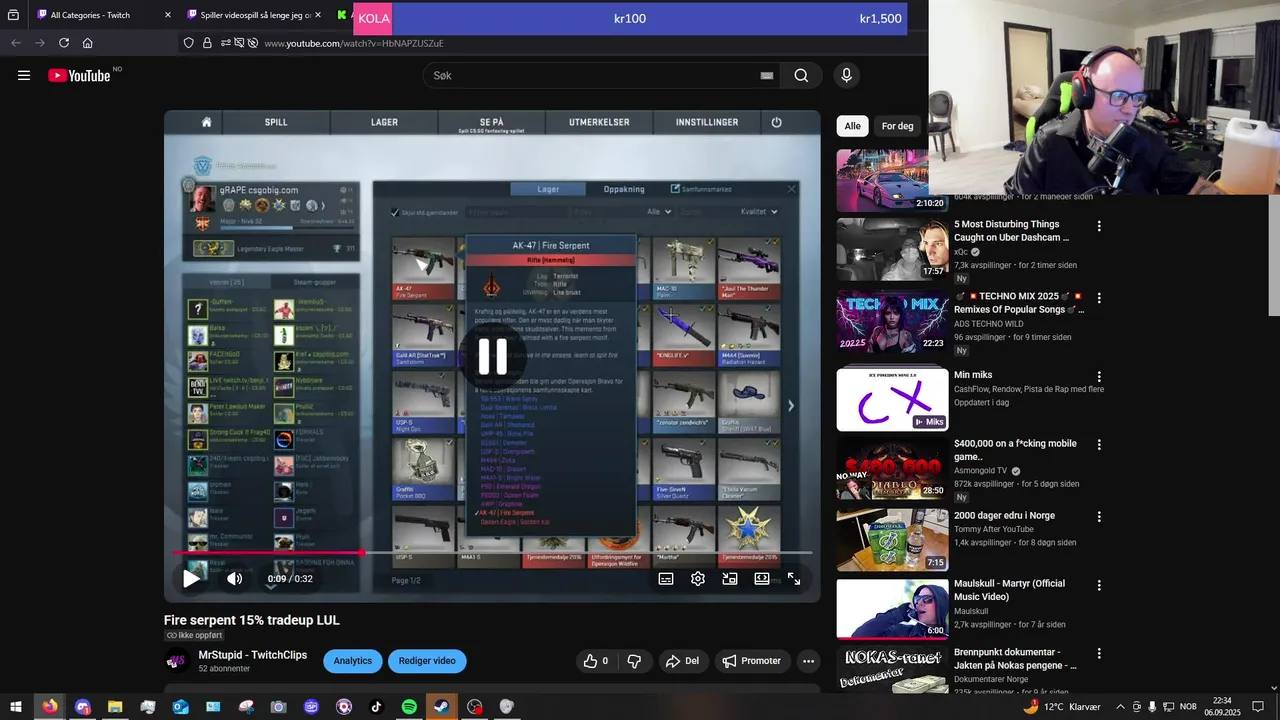This screenshot has height=720, width=1280.
Task: Open options for $400,000 mobile game video
Action: 1099,444
